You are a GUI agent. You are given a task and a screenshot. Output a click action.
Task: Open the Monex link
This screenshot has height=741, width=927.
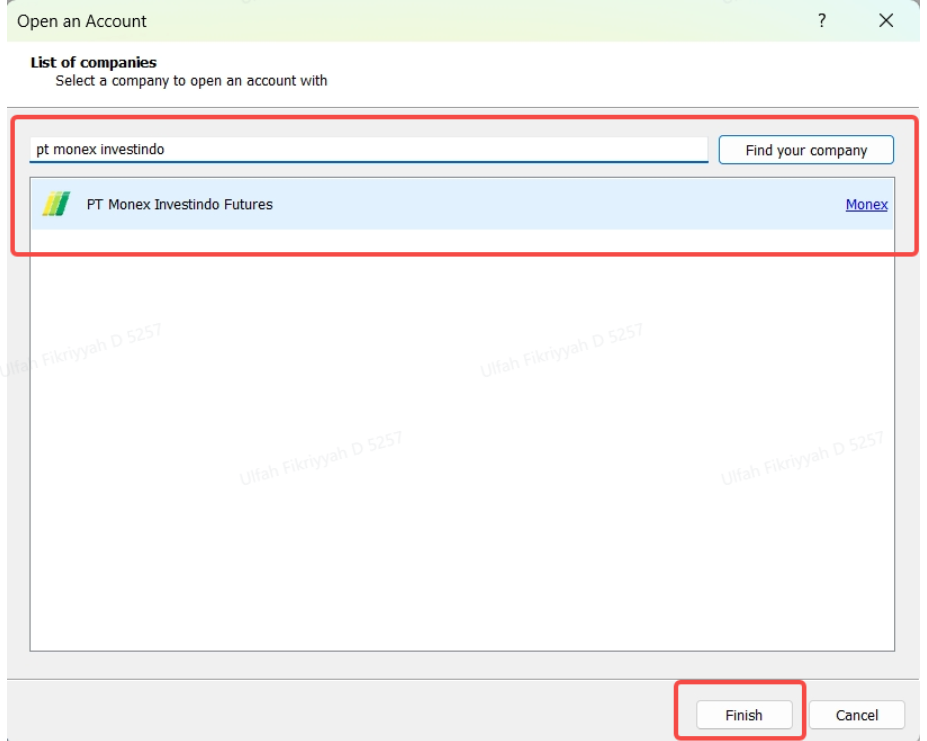(866, 205)
